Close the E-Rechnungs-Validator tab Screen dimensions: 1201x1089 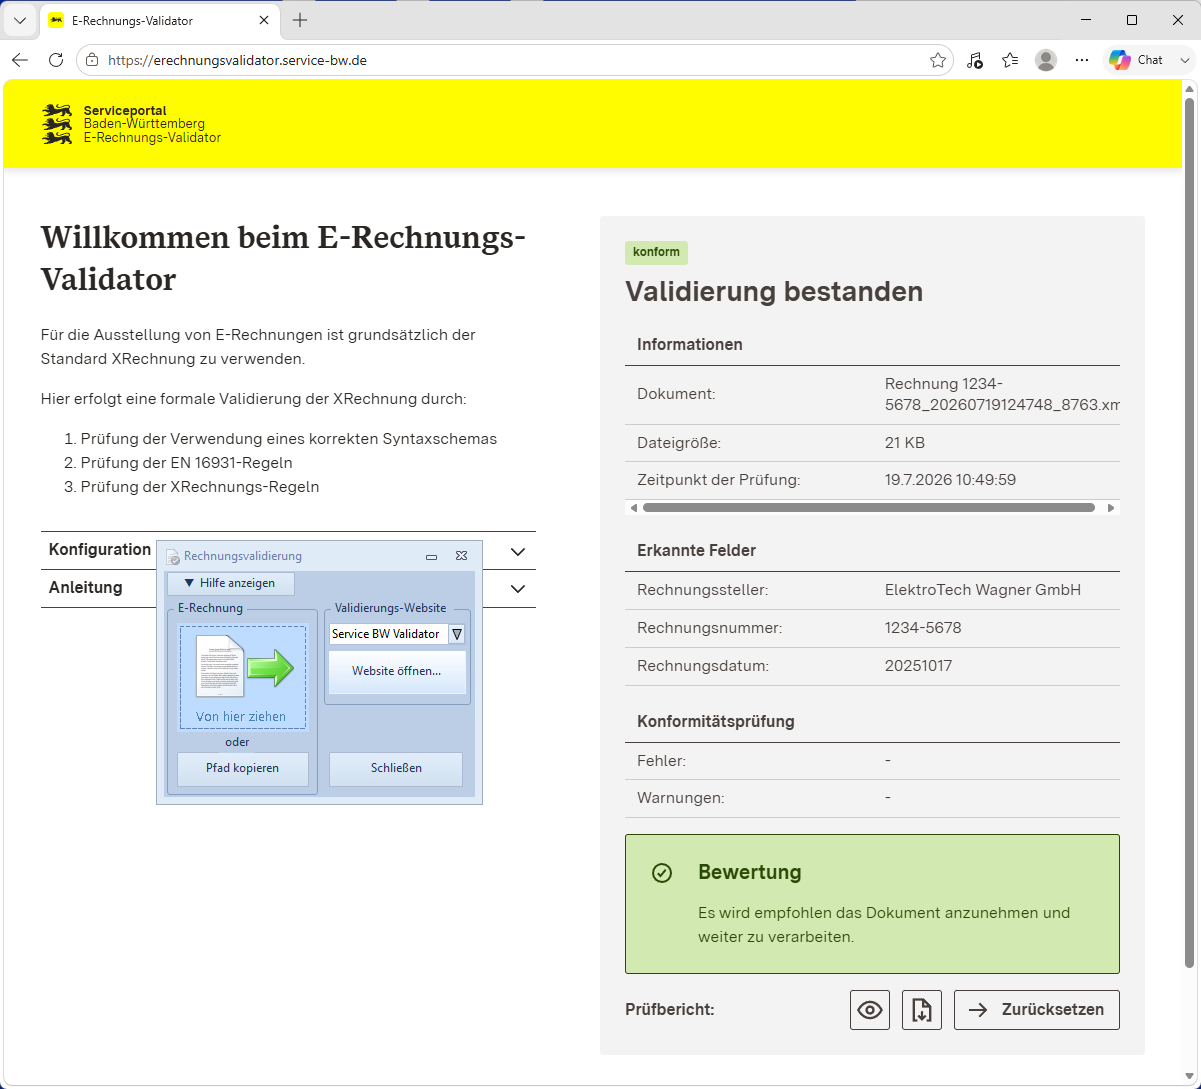point(264,20)
